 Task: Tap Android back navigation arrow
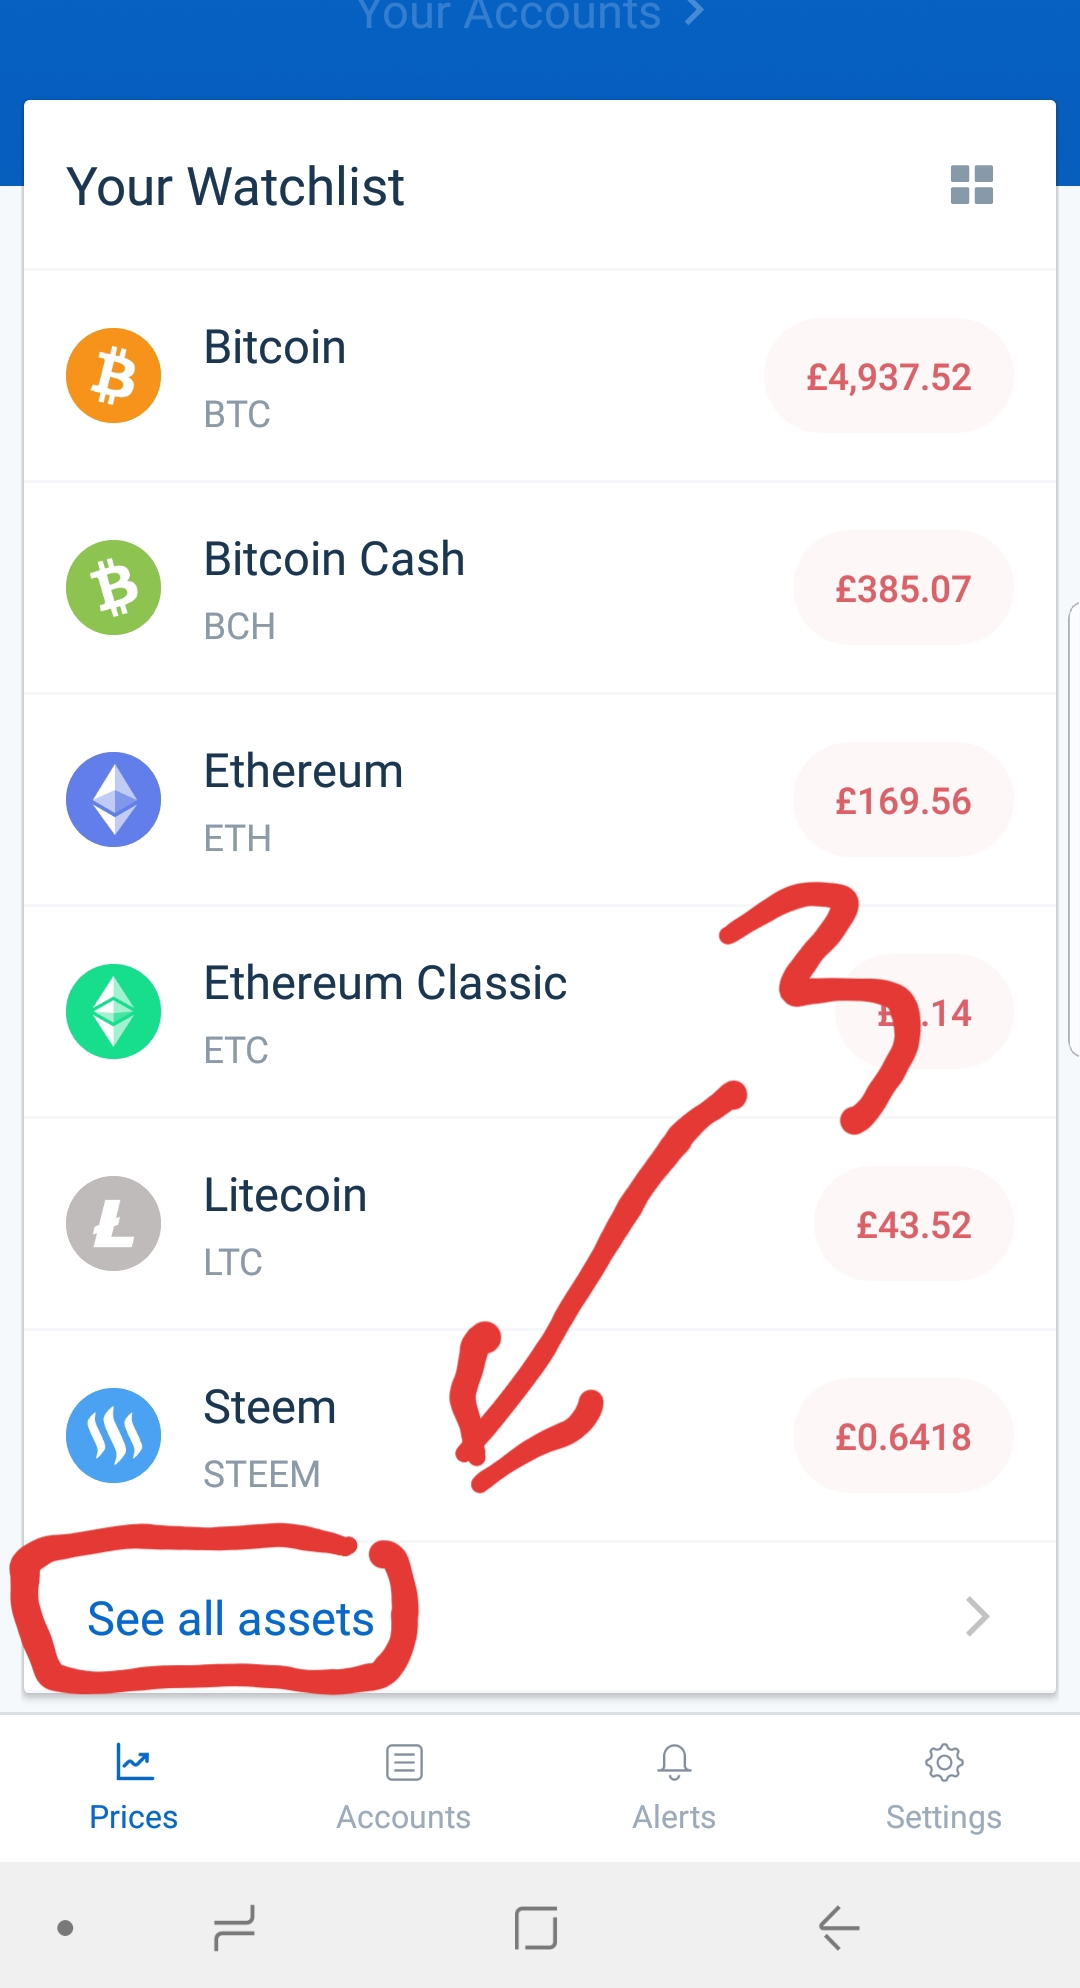coord(839,1927)
